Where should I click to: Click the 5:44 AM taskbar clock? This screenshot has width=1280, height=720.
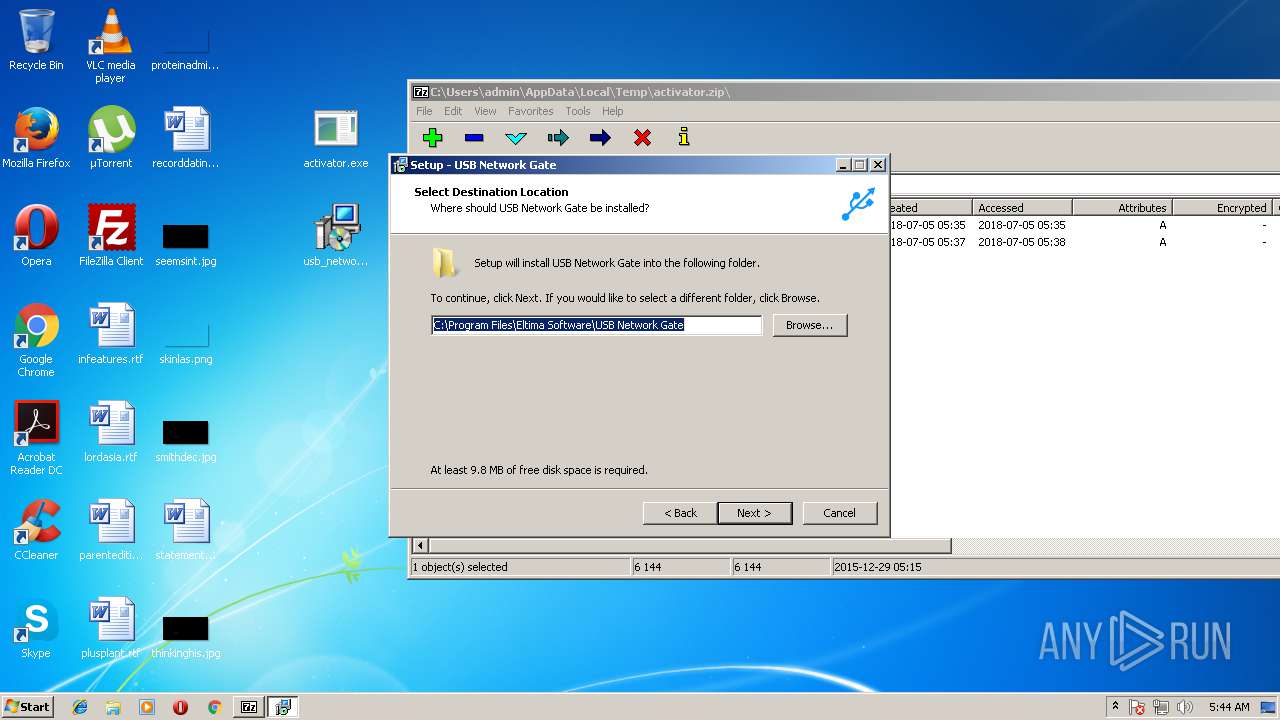click(1229, 707)
